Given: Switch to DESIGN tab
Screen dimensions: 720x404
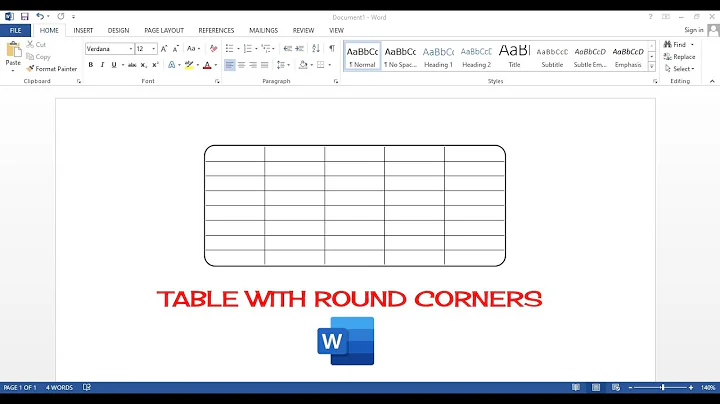Looking at the screenshot, I should point(118,30).
